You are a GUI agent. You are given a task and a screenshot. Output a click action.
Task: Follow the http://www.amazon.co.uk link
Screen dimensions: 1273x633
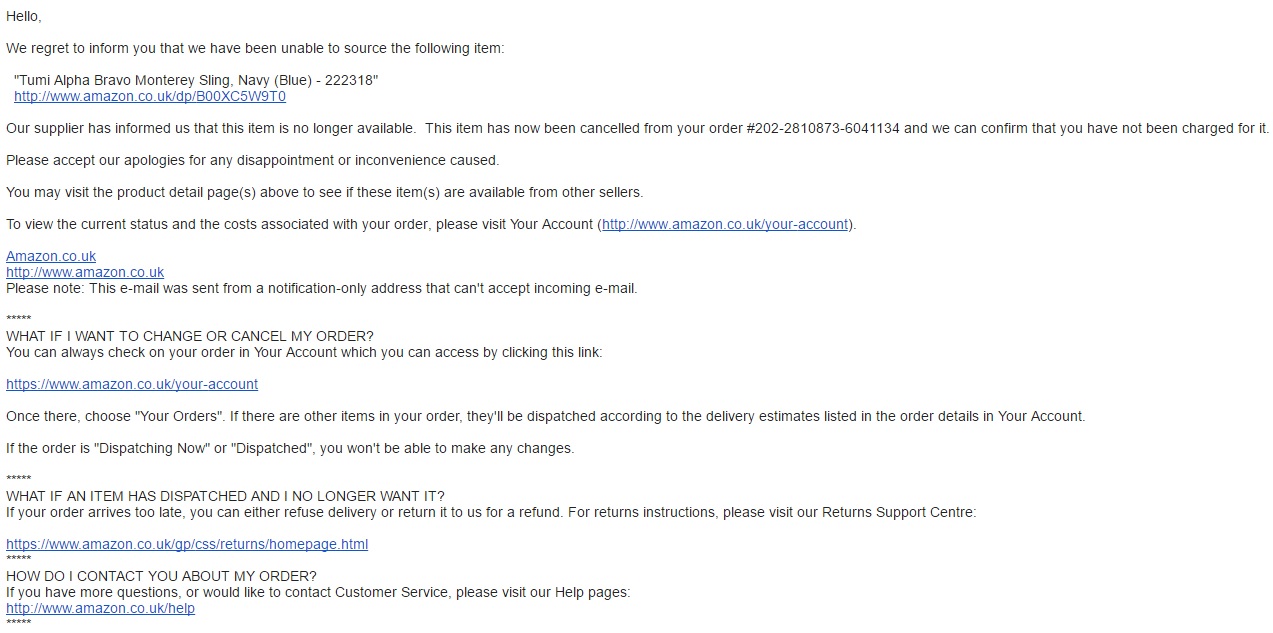(85, 272)
